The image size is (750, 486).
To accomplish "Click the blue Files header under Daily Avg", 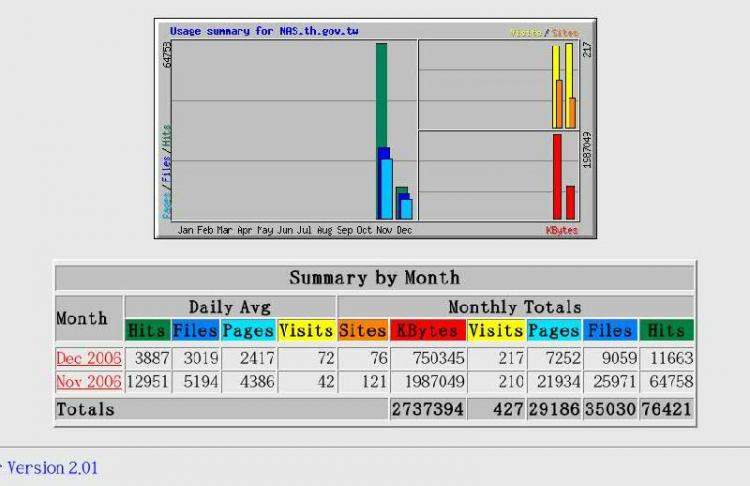I will (x=196, y=330).
